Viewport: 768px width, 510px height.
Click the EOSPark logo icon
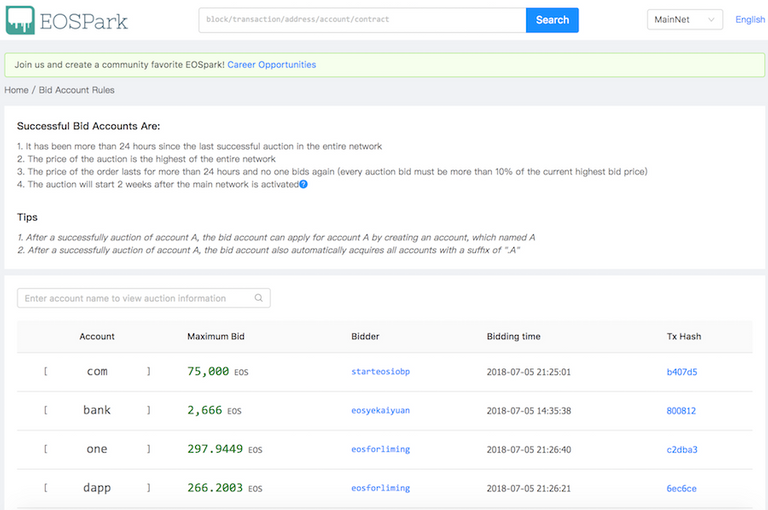coord(21,20)
